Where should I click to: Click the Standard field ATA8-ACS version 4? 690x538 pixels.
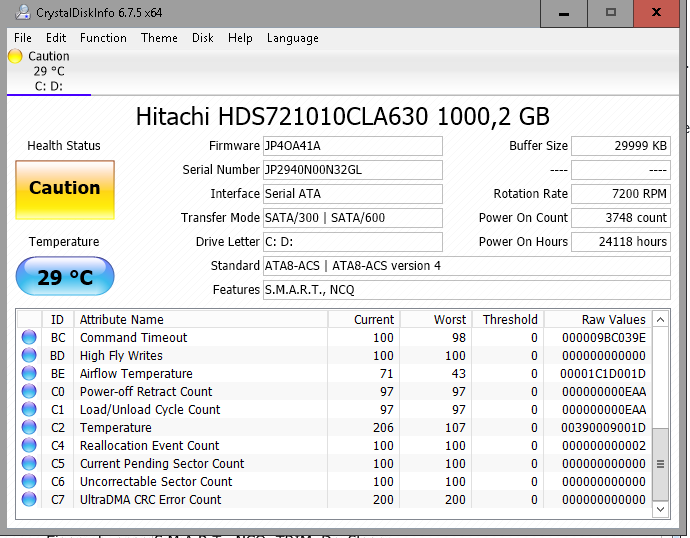tap(467, 266)
